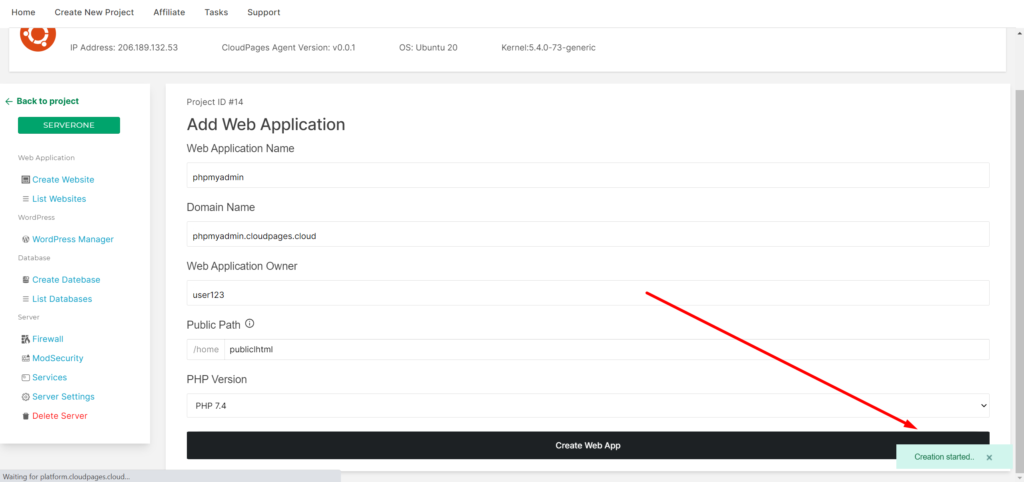Go to the Affiliate menu item

pyautogui.click(x=169, y=12)
